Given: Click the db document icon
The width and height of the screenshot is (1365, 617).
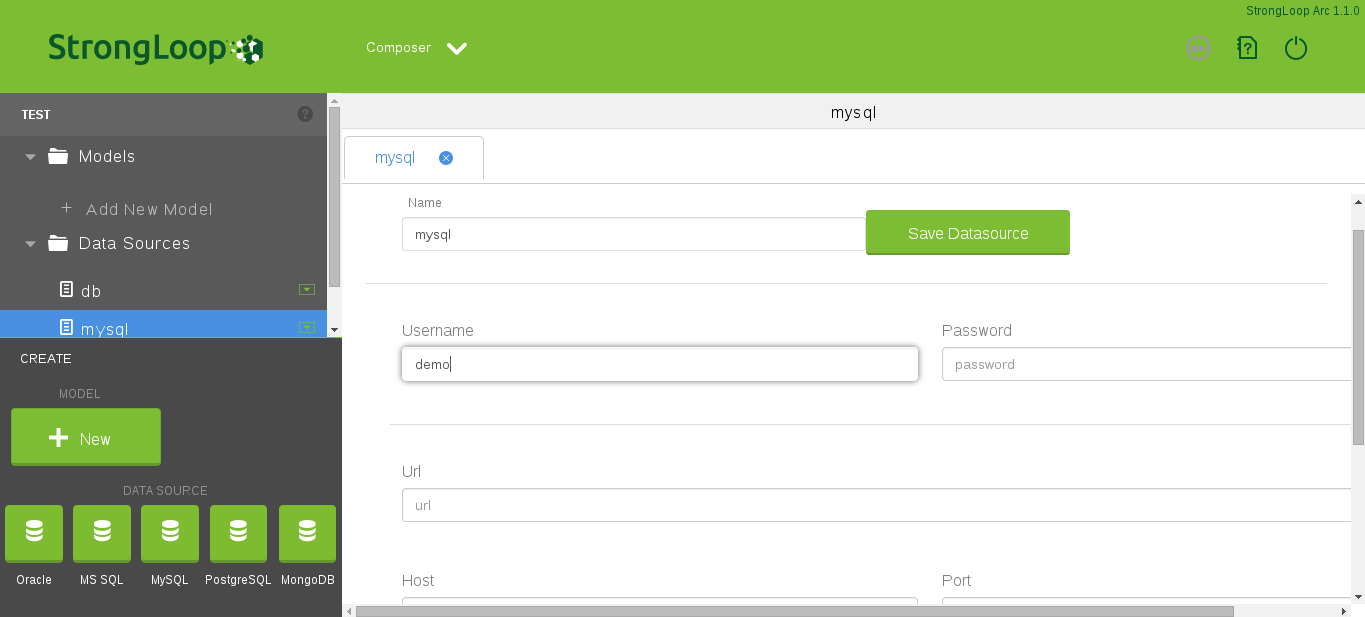Looking at the screenshot, I should tap(66, 289).
